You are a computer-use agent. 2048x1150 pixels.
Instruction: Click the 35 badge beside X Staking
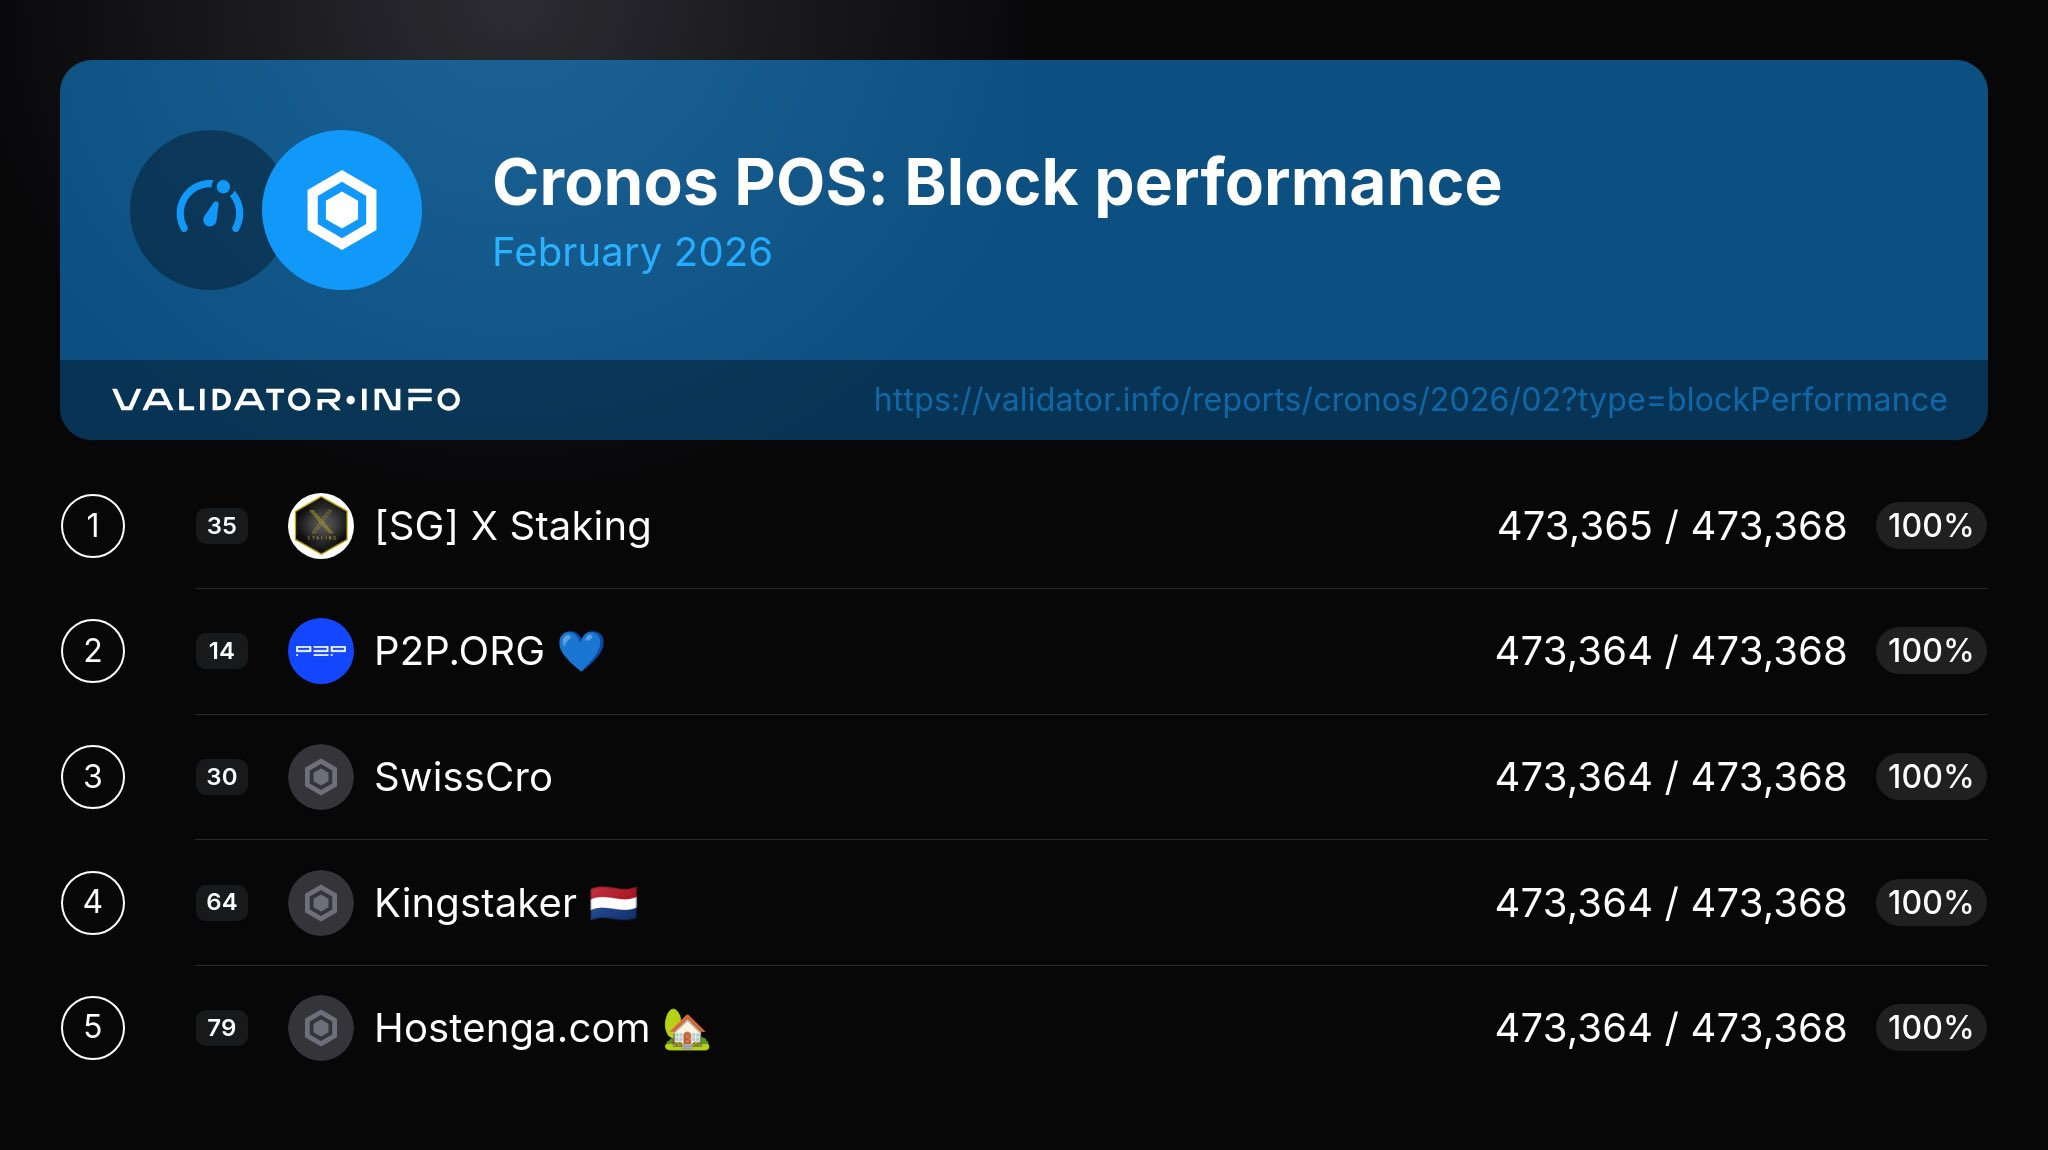[x=222, y=526]
